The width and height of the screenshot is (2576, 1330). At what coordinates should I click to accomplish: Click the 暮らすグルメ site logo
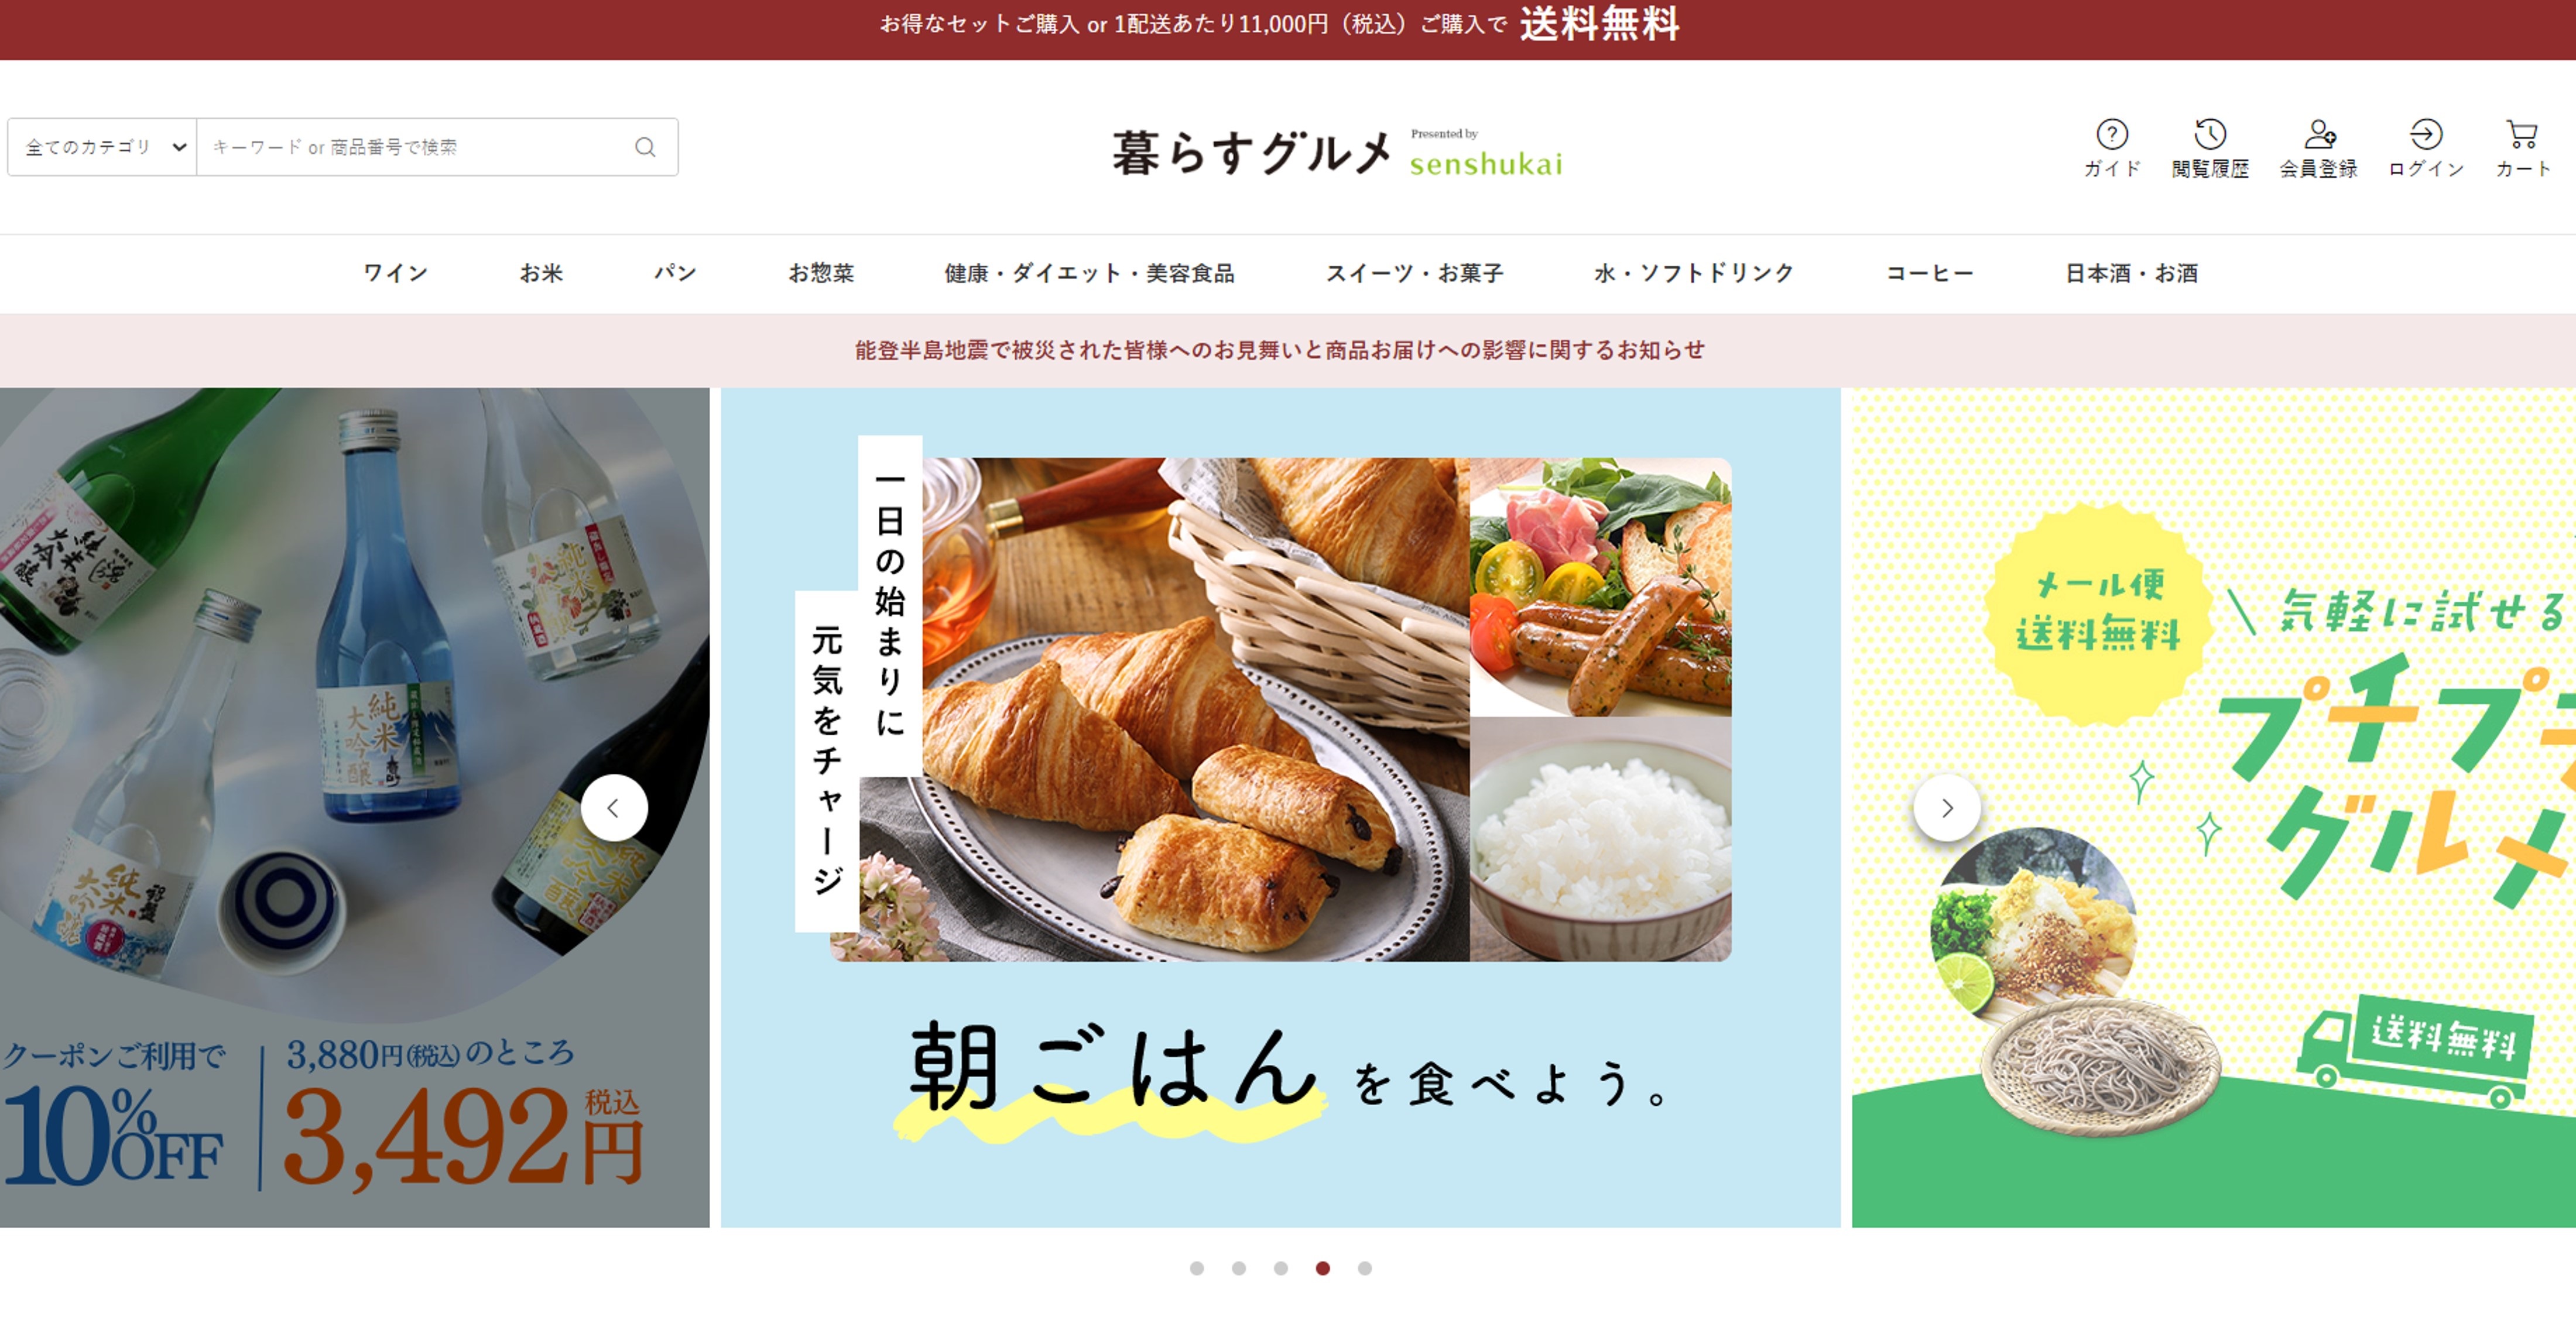[1337, 153]
